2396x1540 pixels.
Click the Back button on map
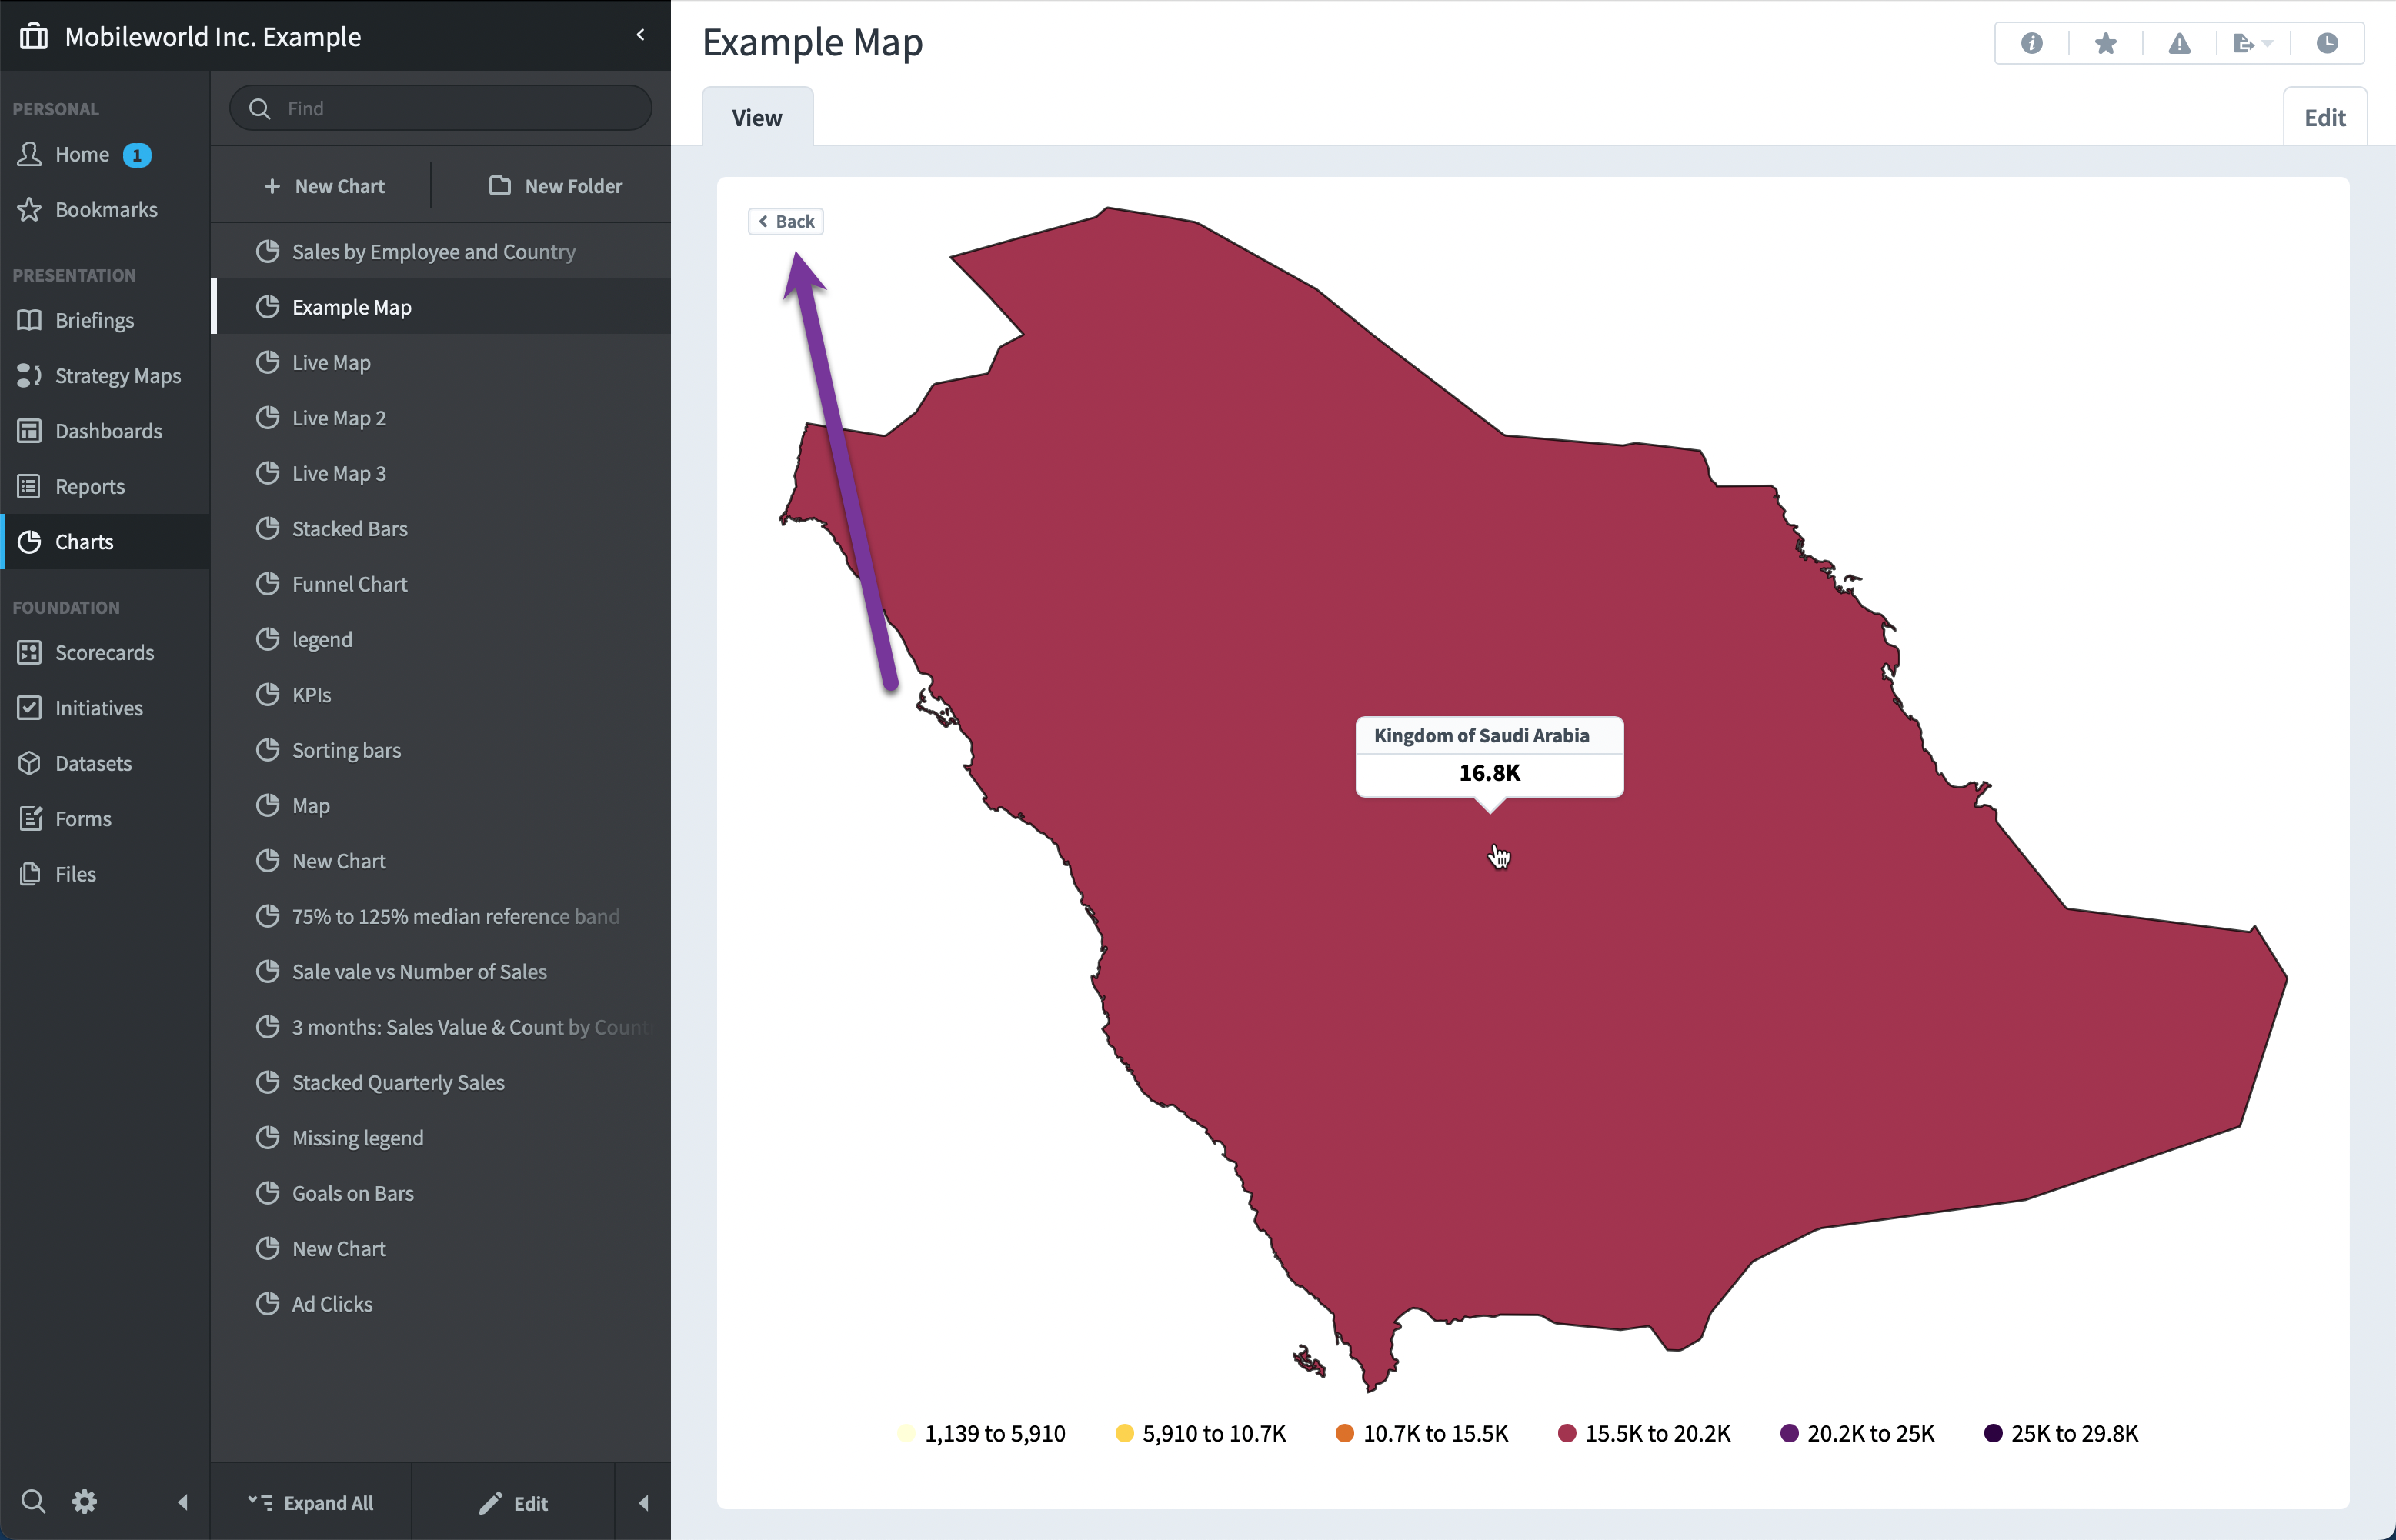point(786,221)
